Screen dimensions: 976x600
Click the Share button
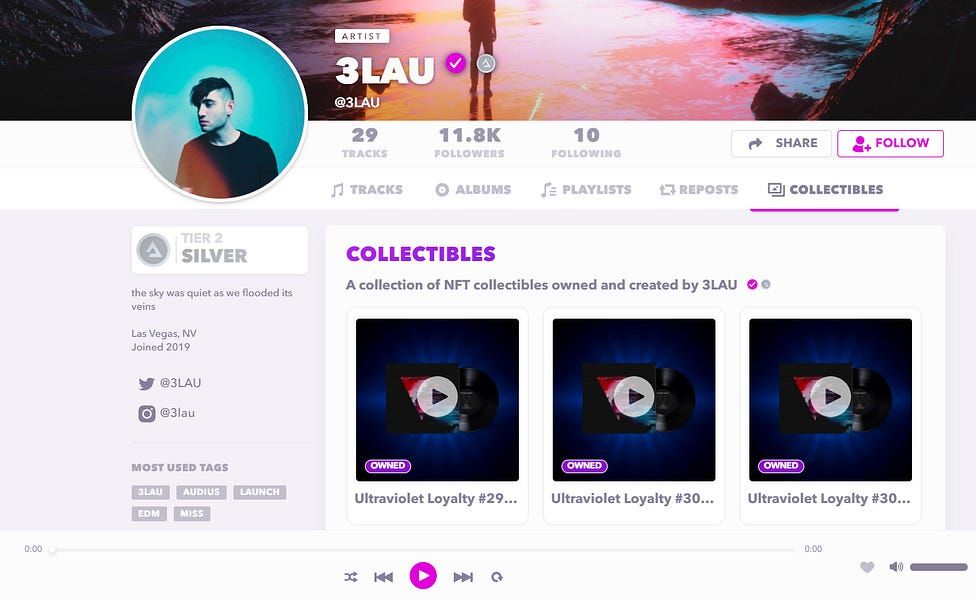(781, 143)
